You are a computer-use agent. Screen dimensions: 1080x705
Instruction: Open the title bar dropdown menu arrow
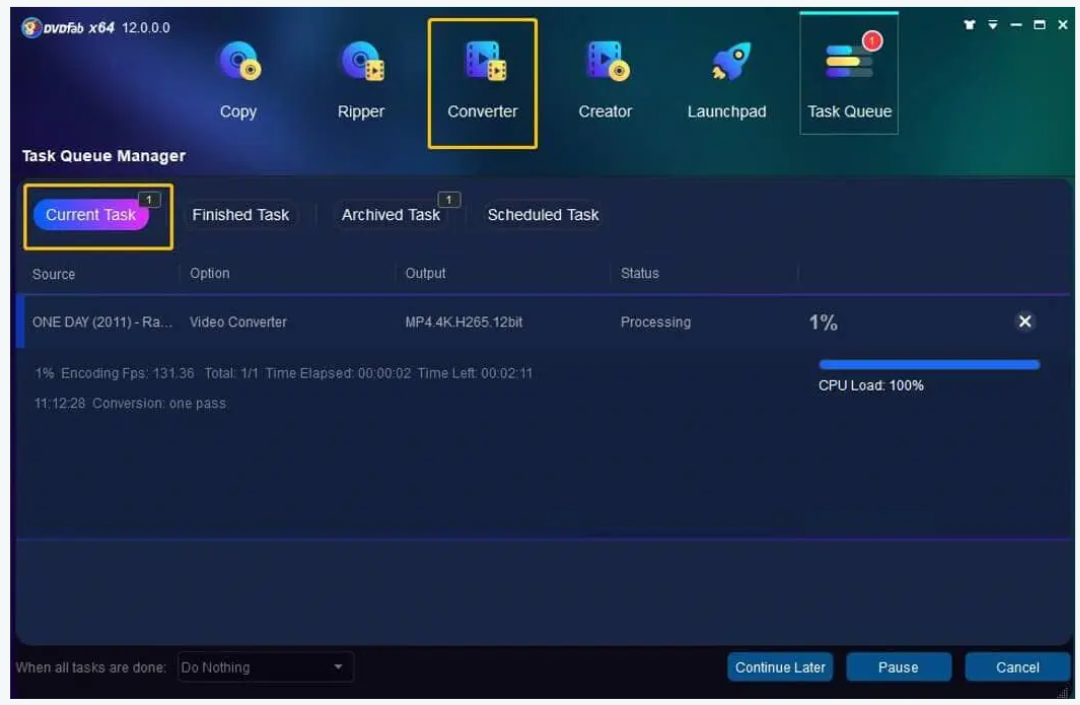coord(993,26)
